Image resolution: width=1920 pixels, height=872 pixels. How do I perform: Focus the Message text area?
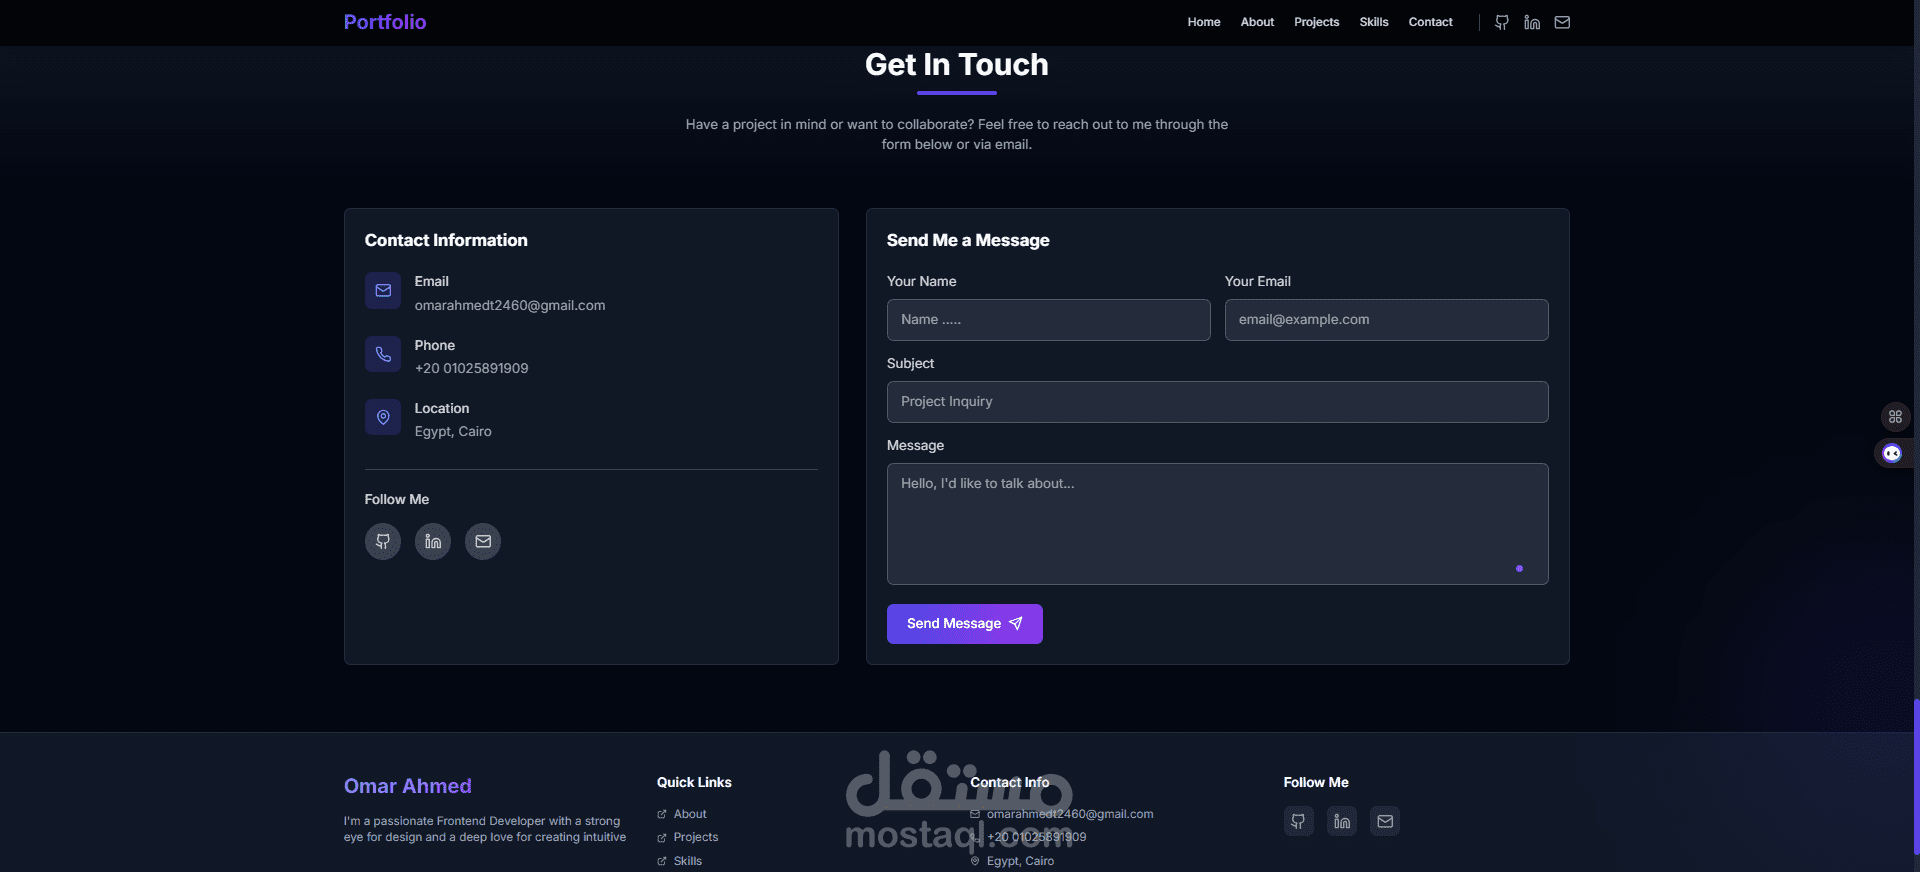tap(1218, 524)
